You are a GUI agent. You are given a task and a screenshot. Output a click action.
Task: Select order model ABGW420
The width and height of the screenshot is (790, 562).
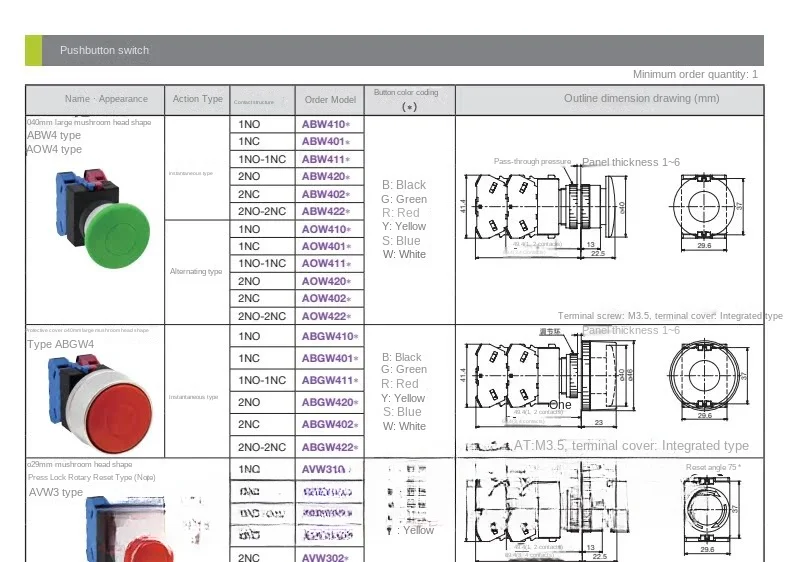[x=330, y=402]
